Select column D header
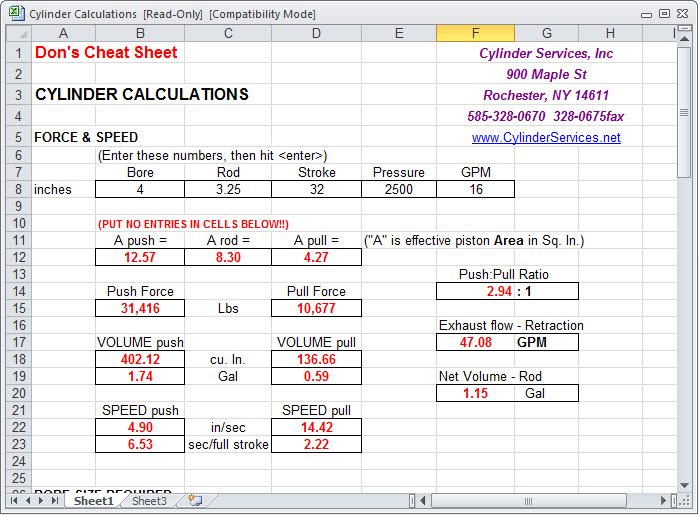This screenshot has width=699, height=515. coord(316,33)
